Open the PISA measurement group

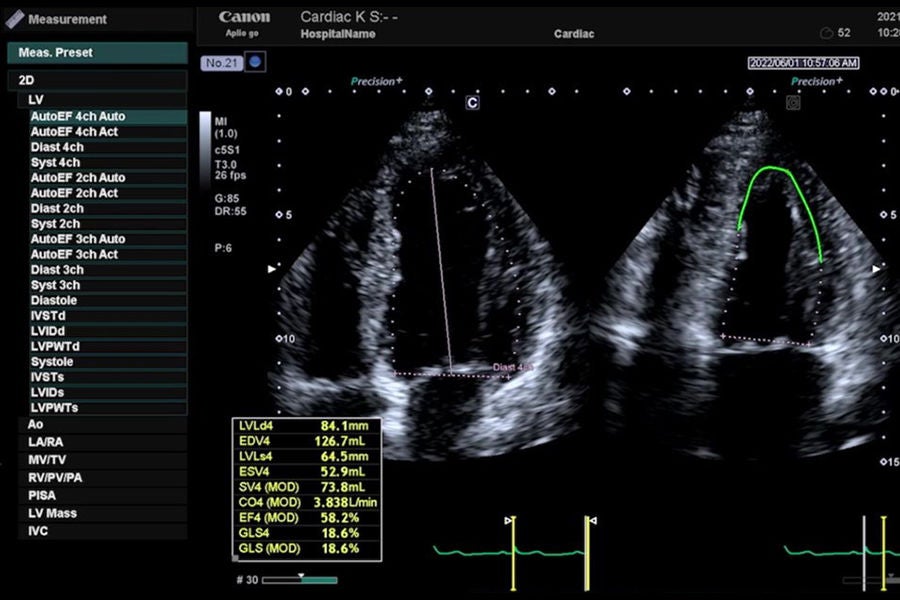(103, 496)
